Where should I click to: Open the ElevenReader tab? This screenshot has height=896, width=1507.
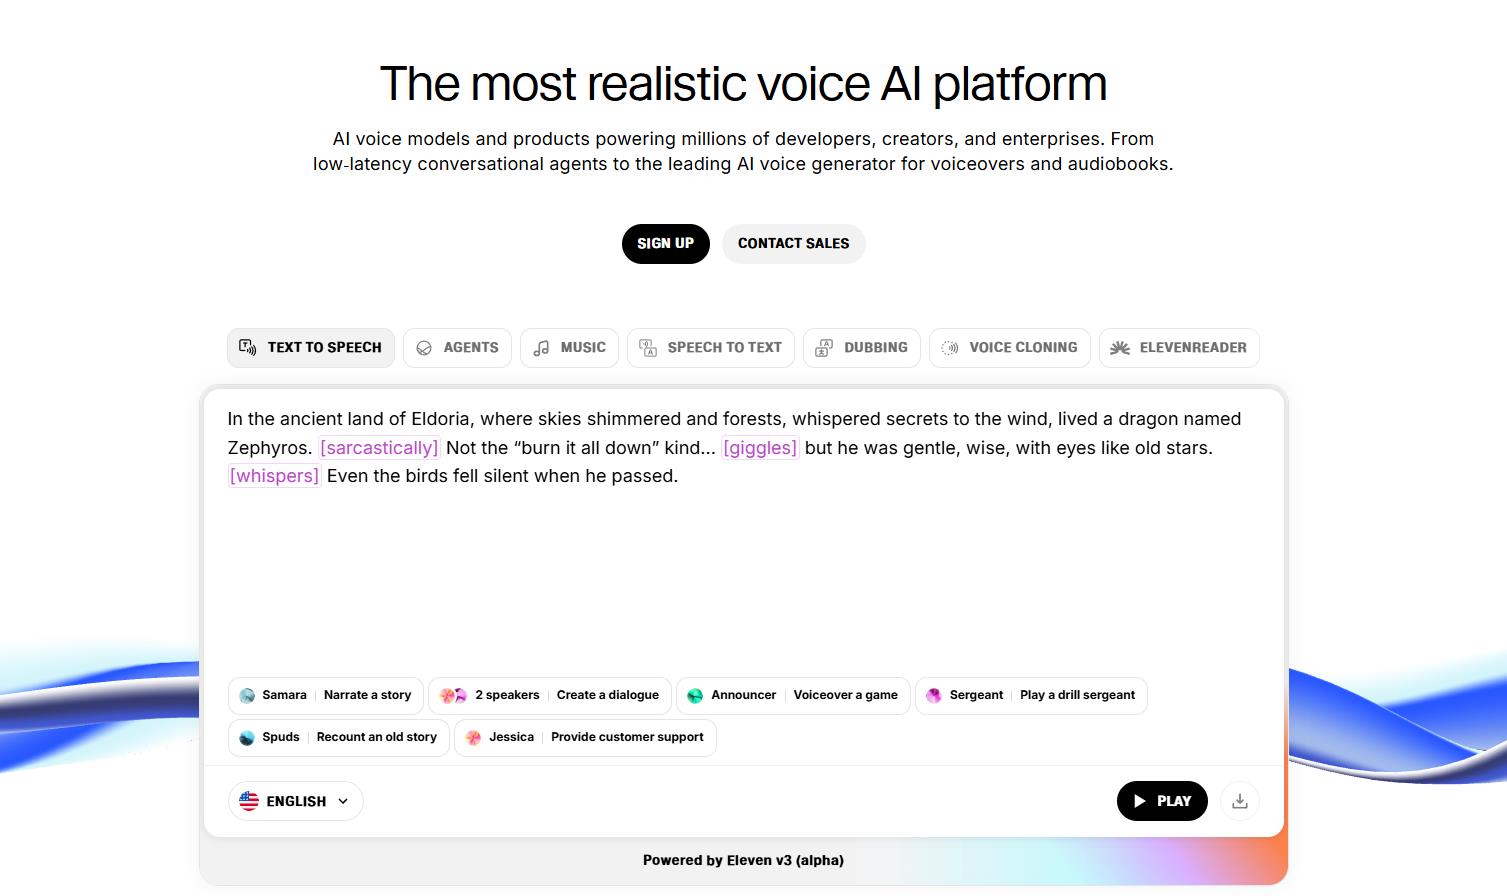pyautogui.click(x=1179, y=348)
